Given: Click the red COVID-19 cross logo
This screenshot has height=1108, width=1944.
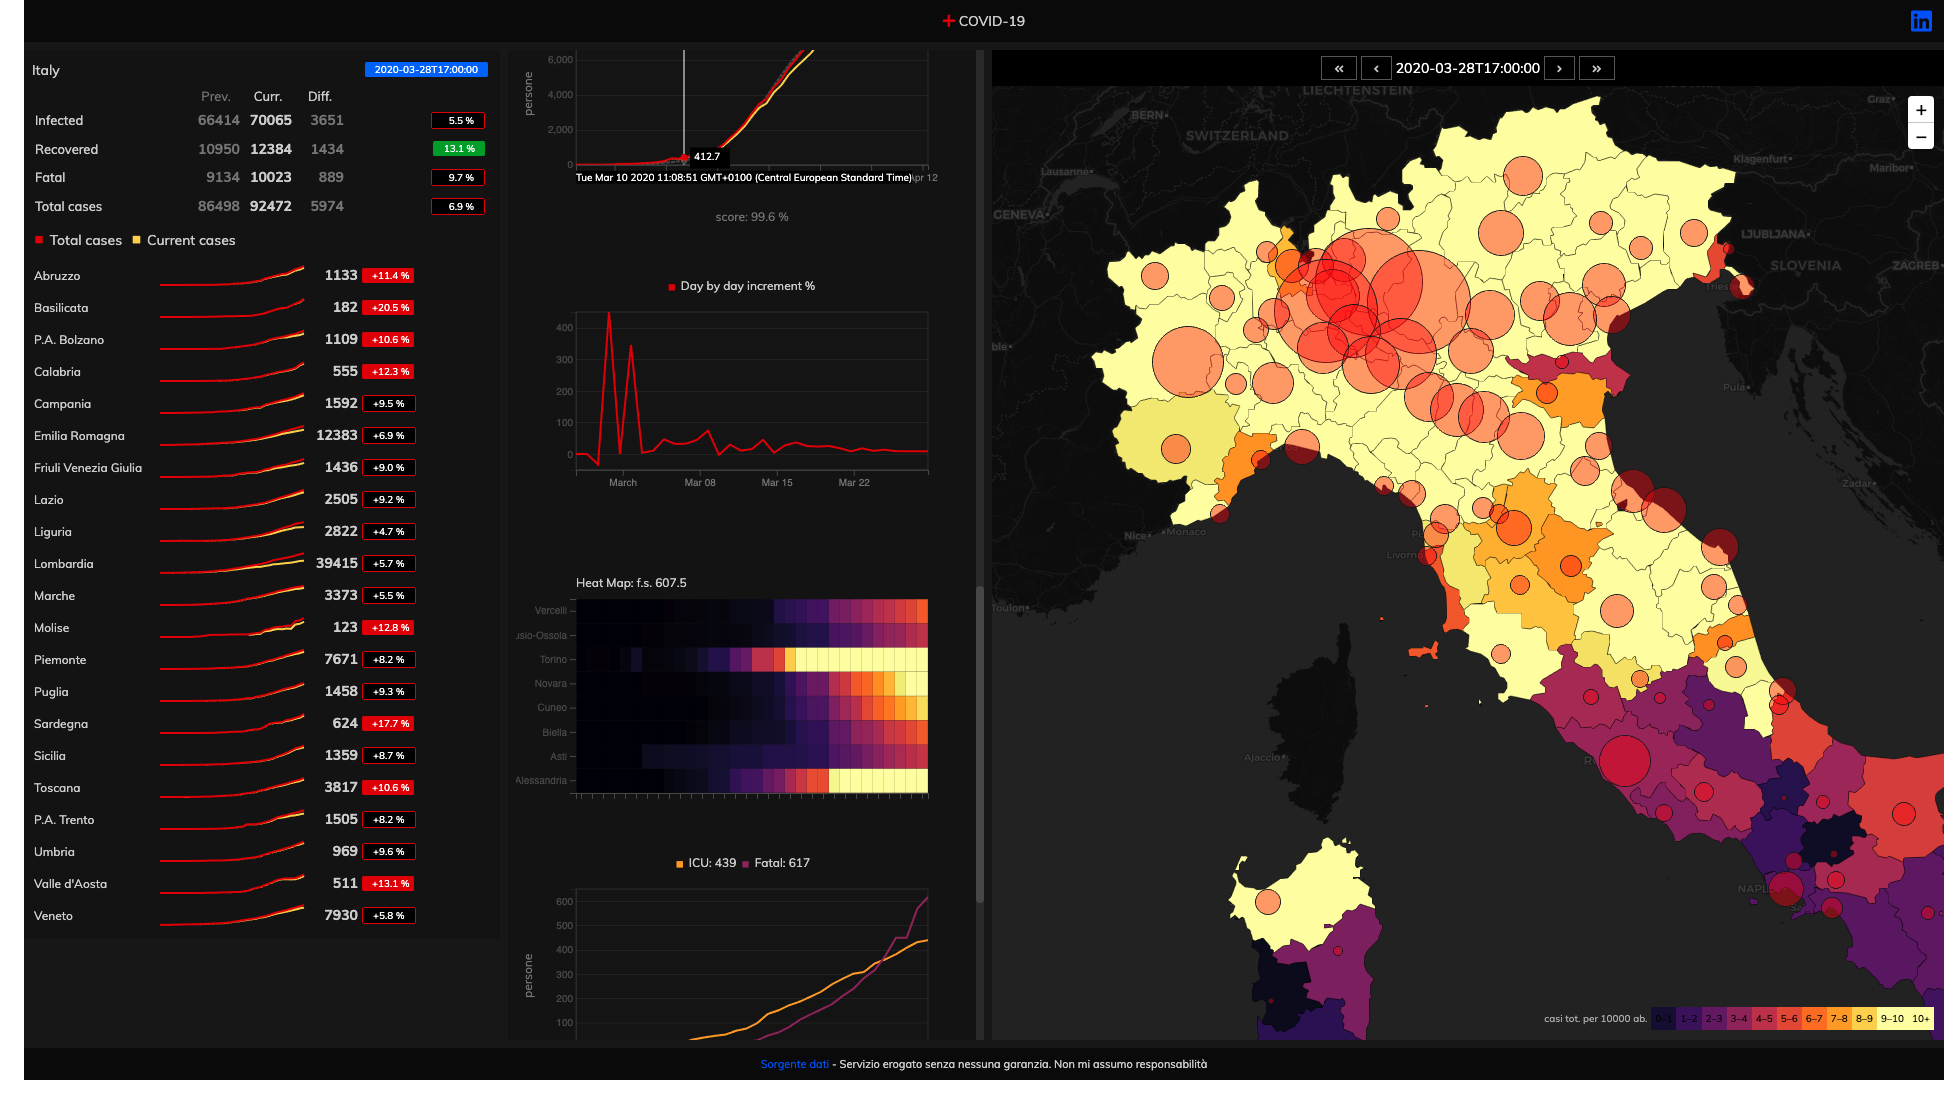Looking at the screenshot, I should pos(948,21).
